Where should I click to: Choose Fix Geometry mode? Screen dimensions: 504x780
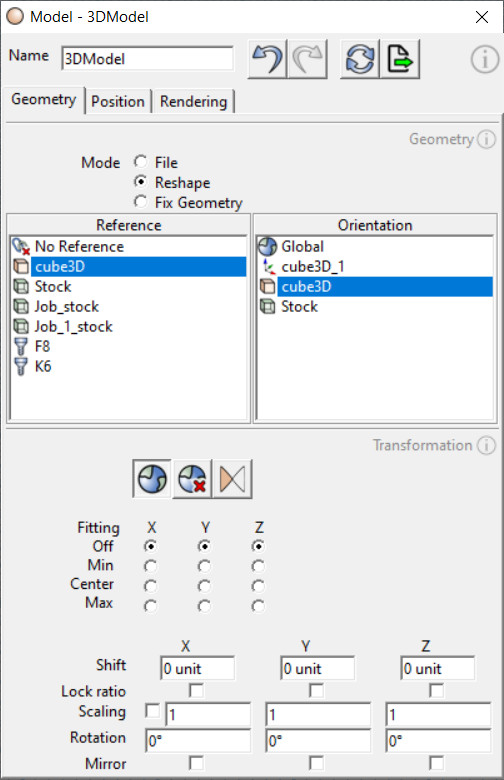[x=141, y=202]
